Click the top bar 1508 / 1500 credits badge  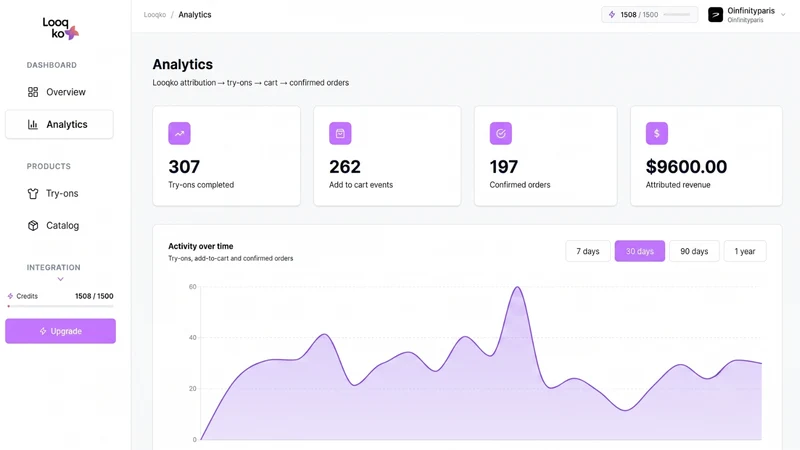pos(649,15)
